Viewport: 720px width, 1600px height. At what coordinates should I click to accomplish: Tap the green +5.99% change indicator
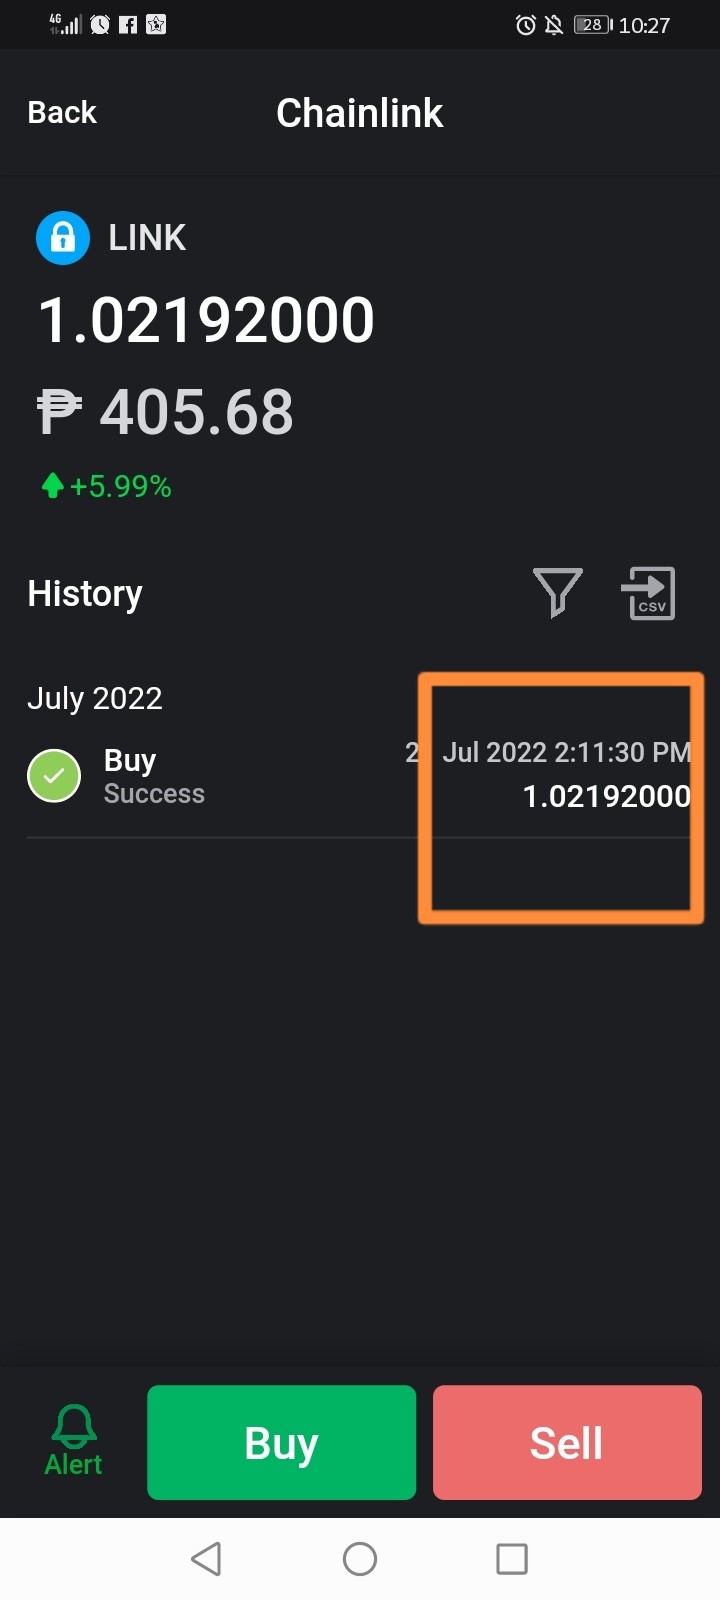(106, 486)
